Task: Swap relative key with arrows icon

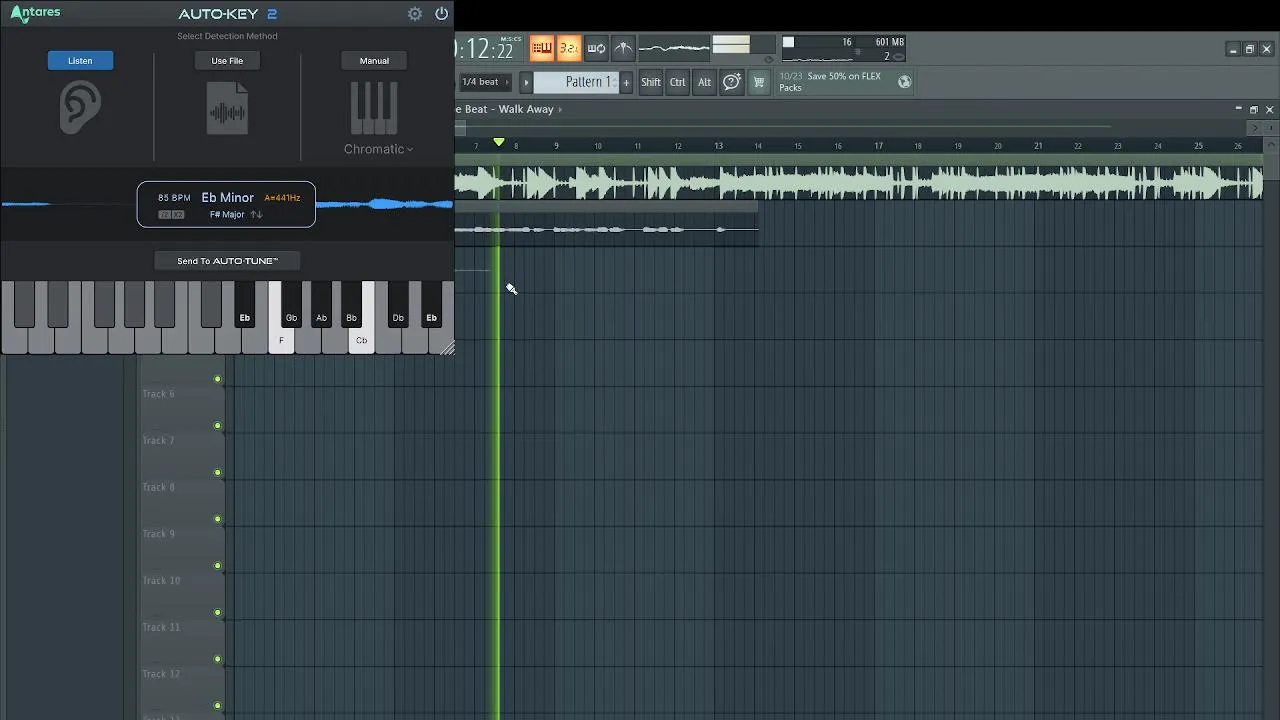Action: pos(256,215)
